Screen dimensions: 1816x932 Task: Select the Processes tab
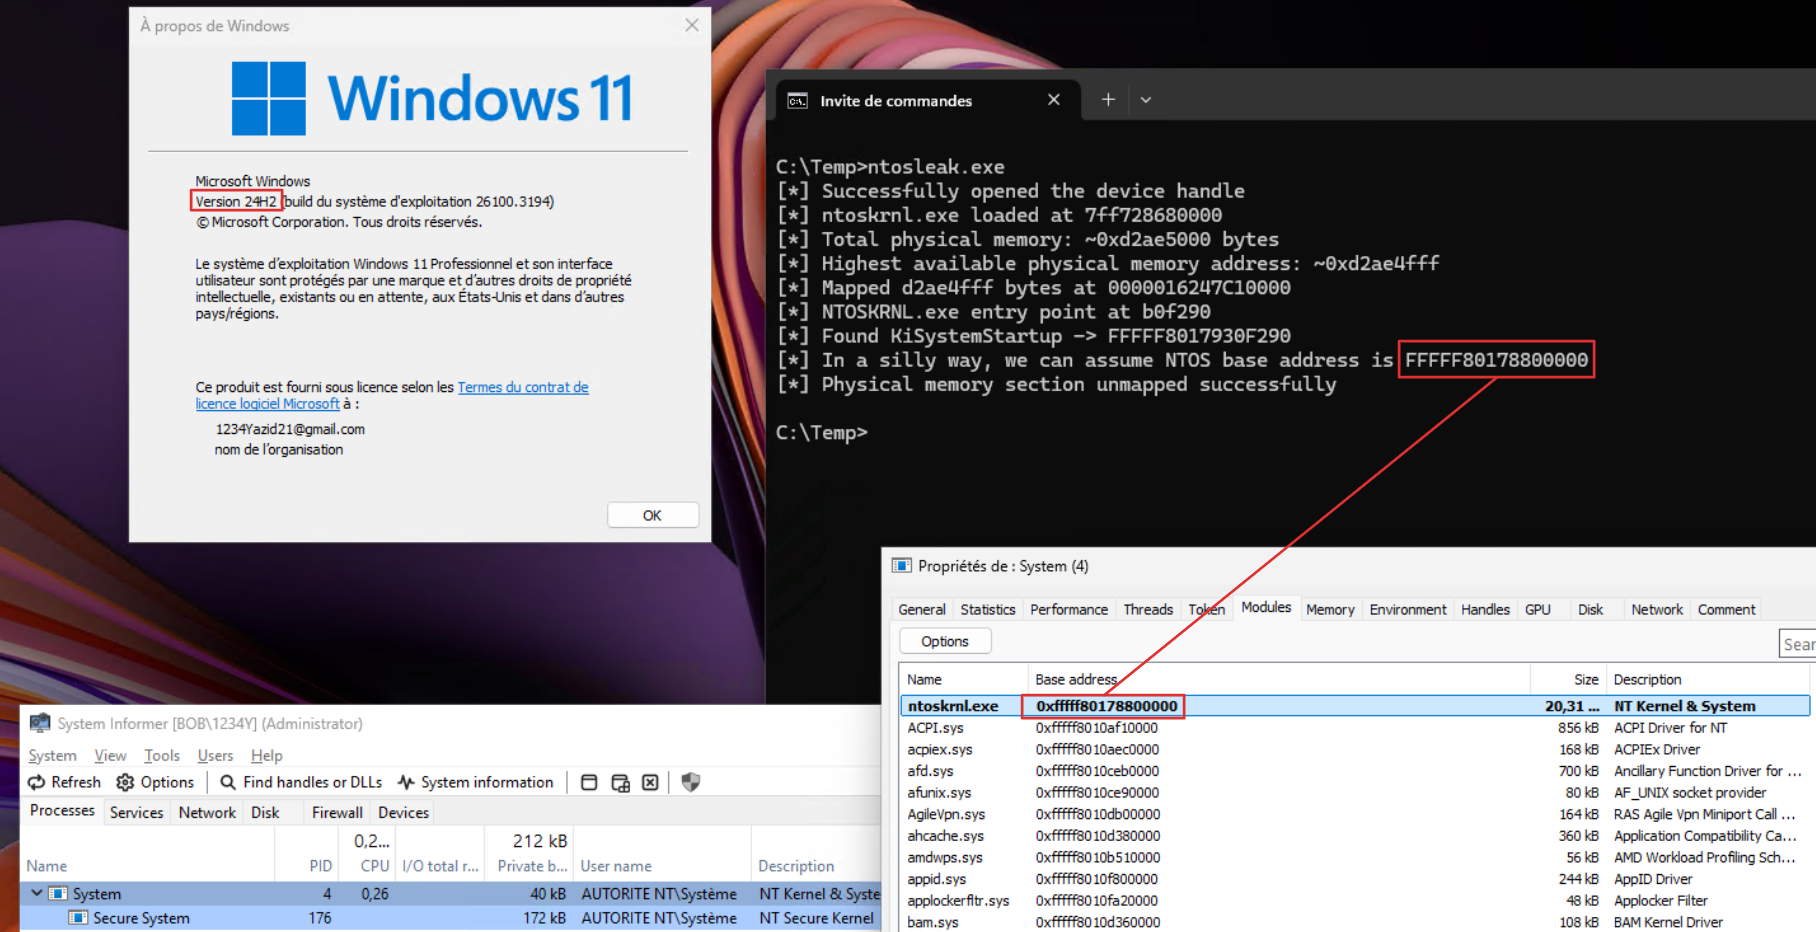[62, 810]
